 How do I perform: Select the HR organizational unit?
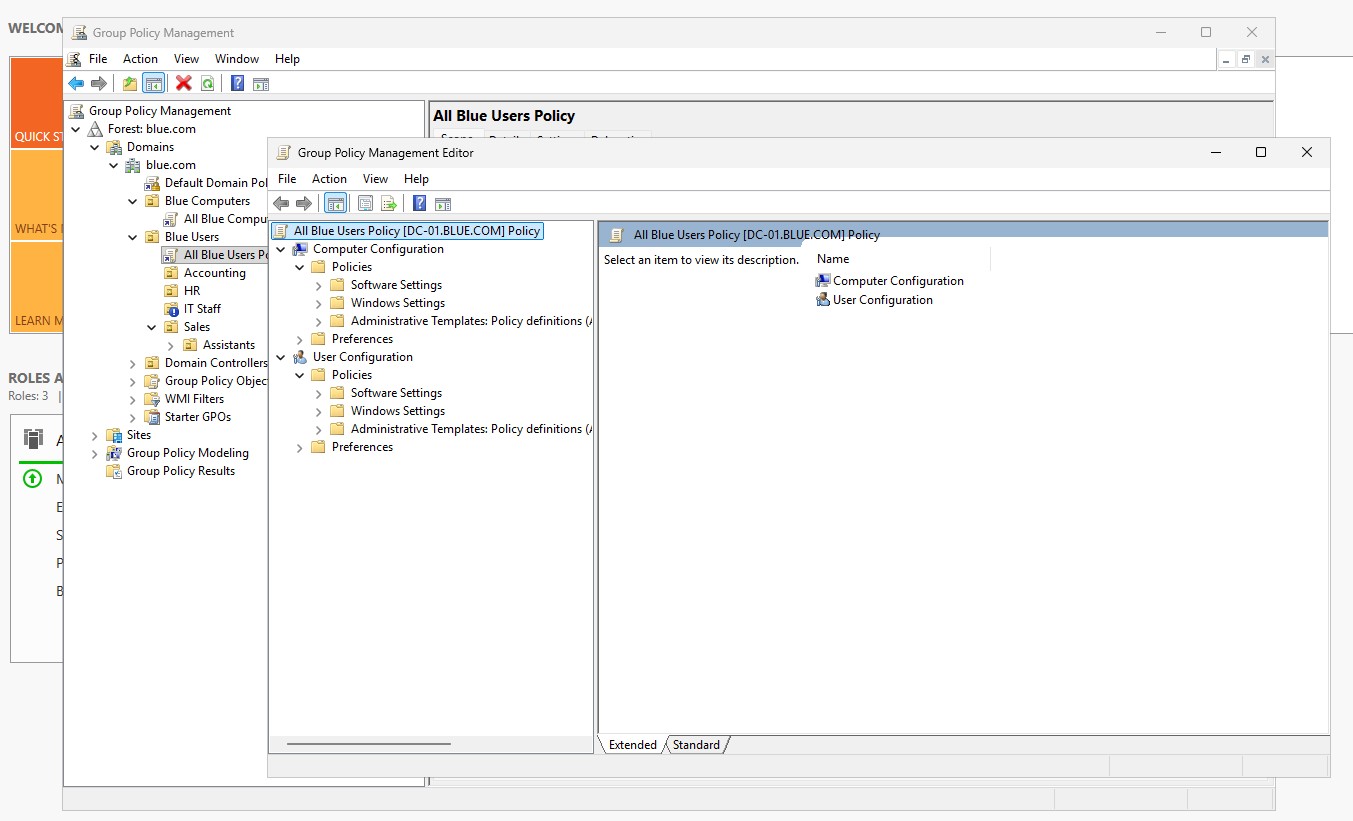(191, 291)
